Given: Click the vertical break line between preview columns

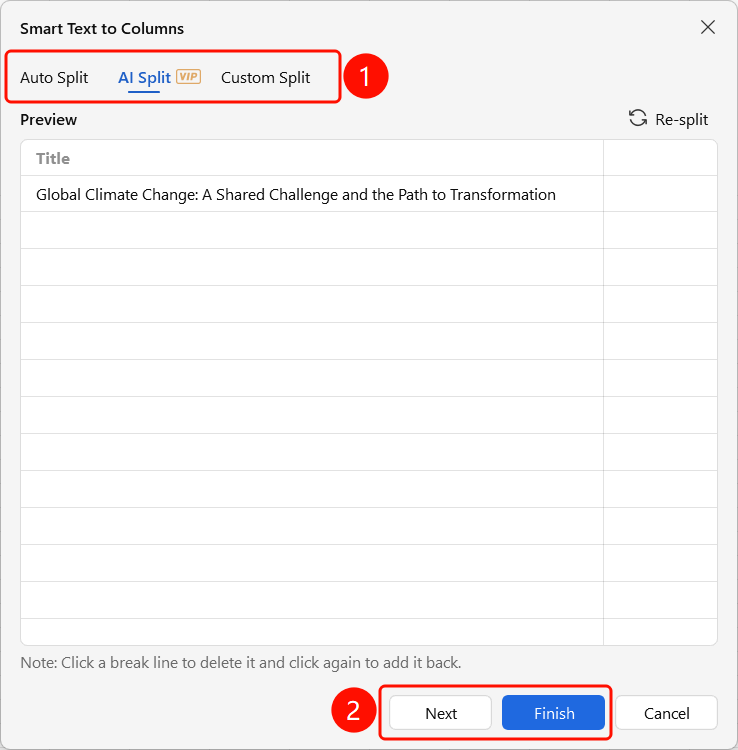Looking at the screenshot, I should pos(604,392).
